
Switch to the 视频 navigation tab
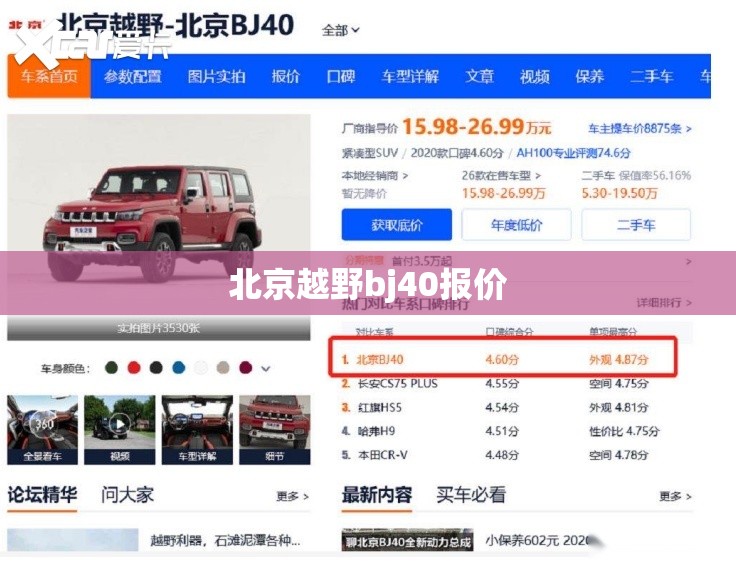[534, 76]
